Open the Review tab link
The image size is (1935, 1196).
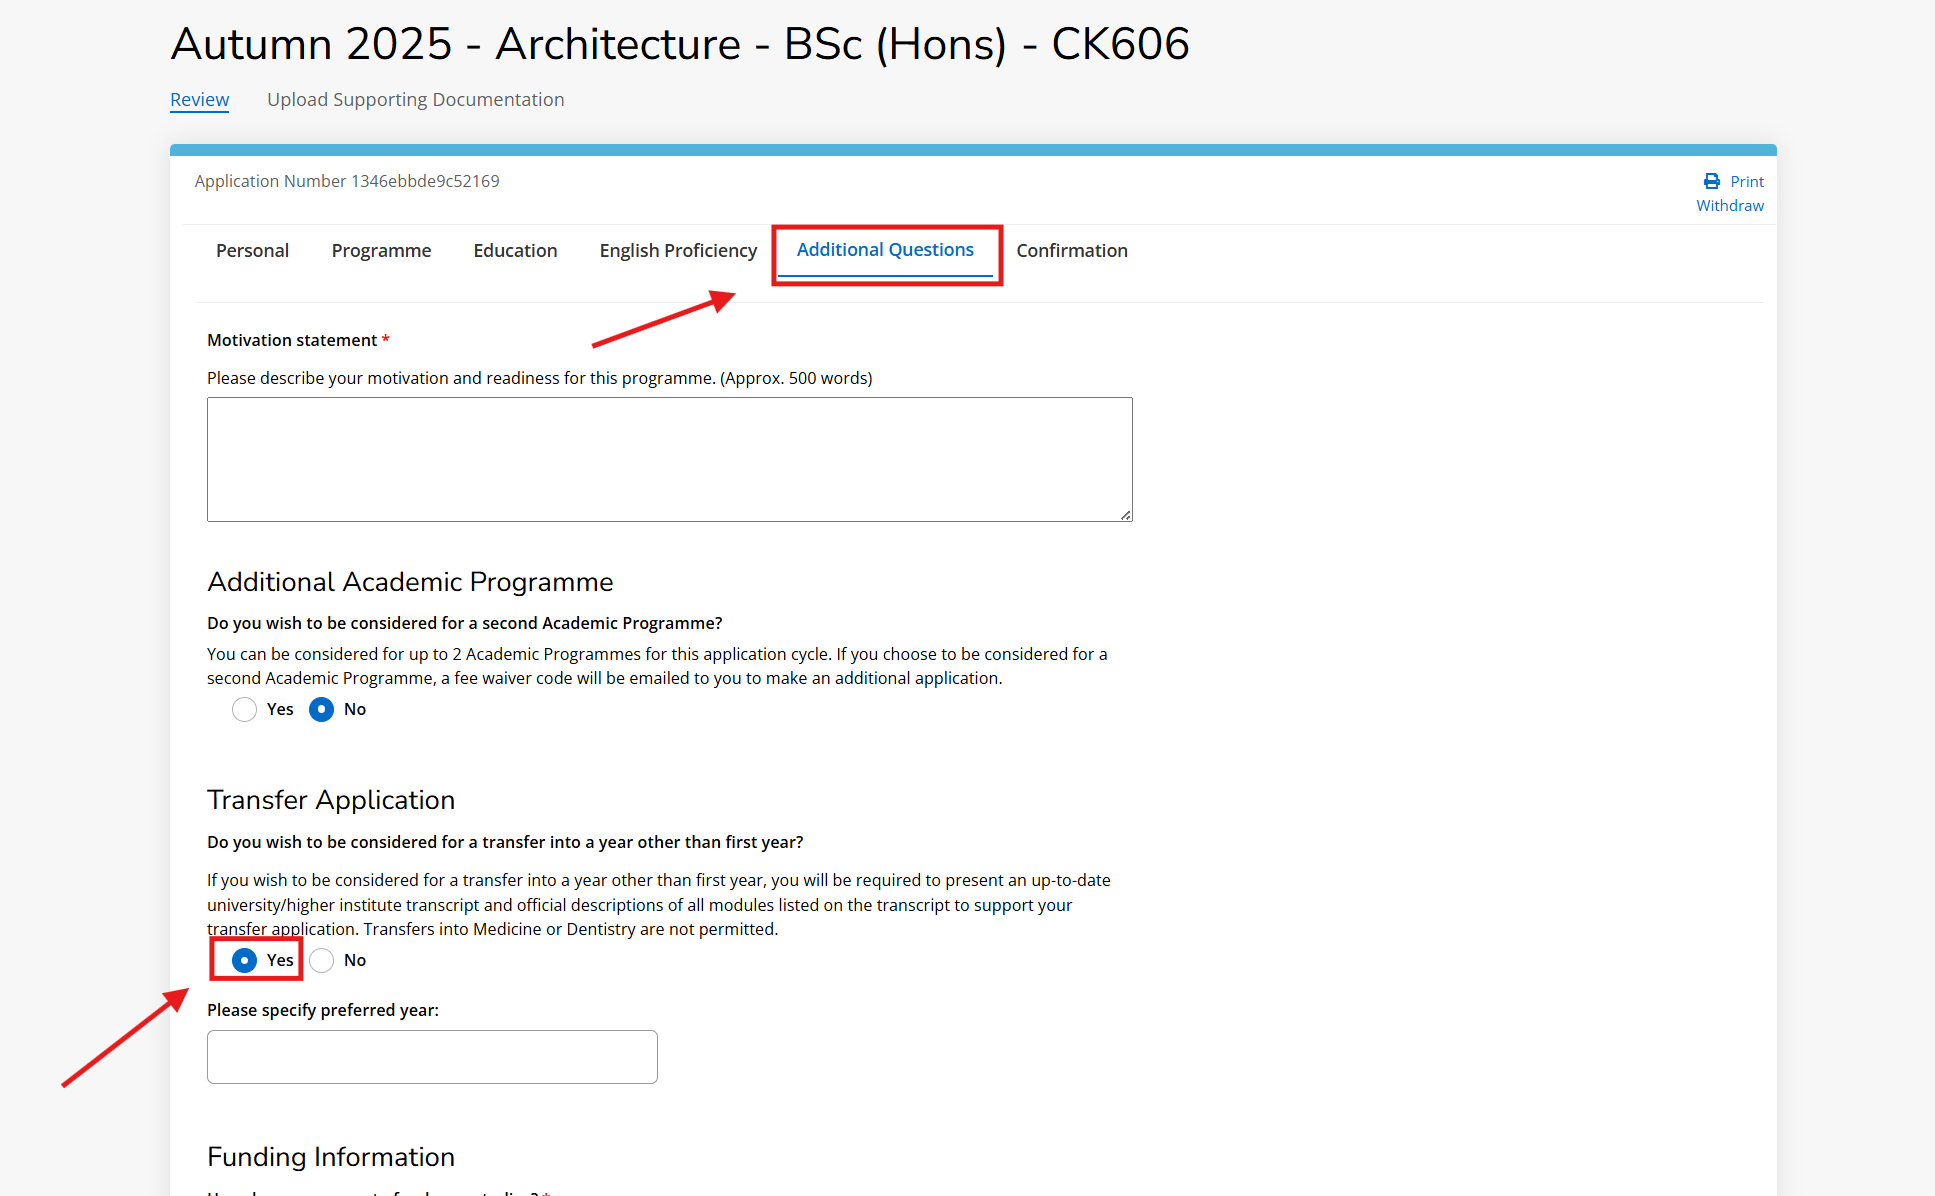click(199, 99)
